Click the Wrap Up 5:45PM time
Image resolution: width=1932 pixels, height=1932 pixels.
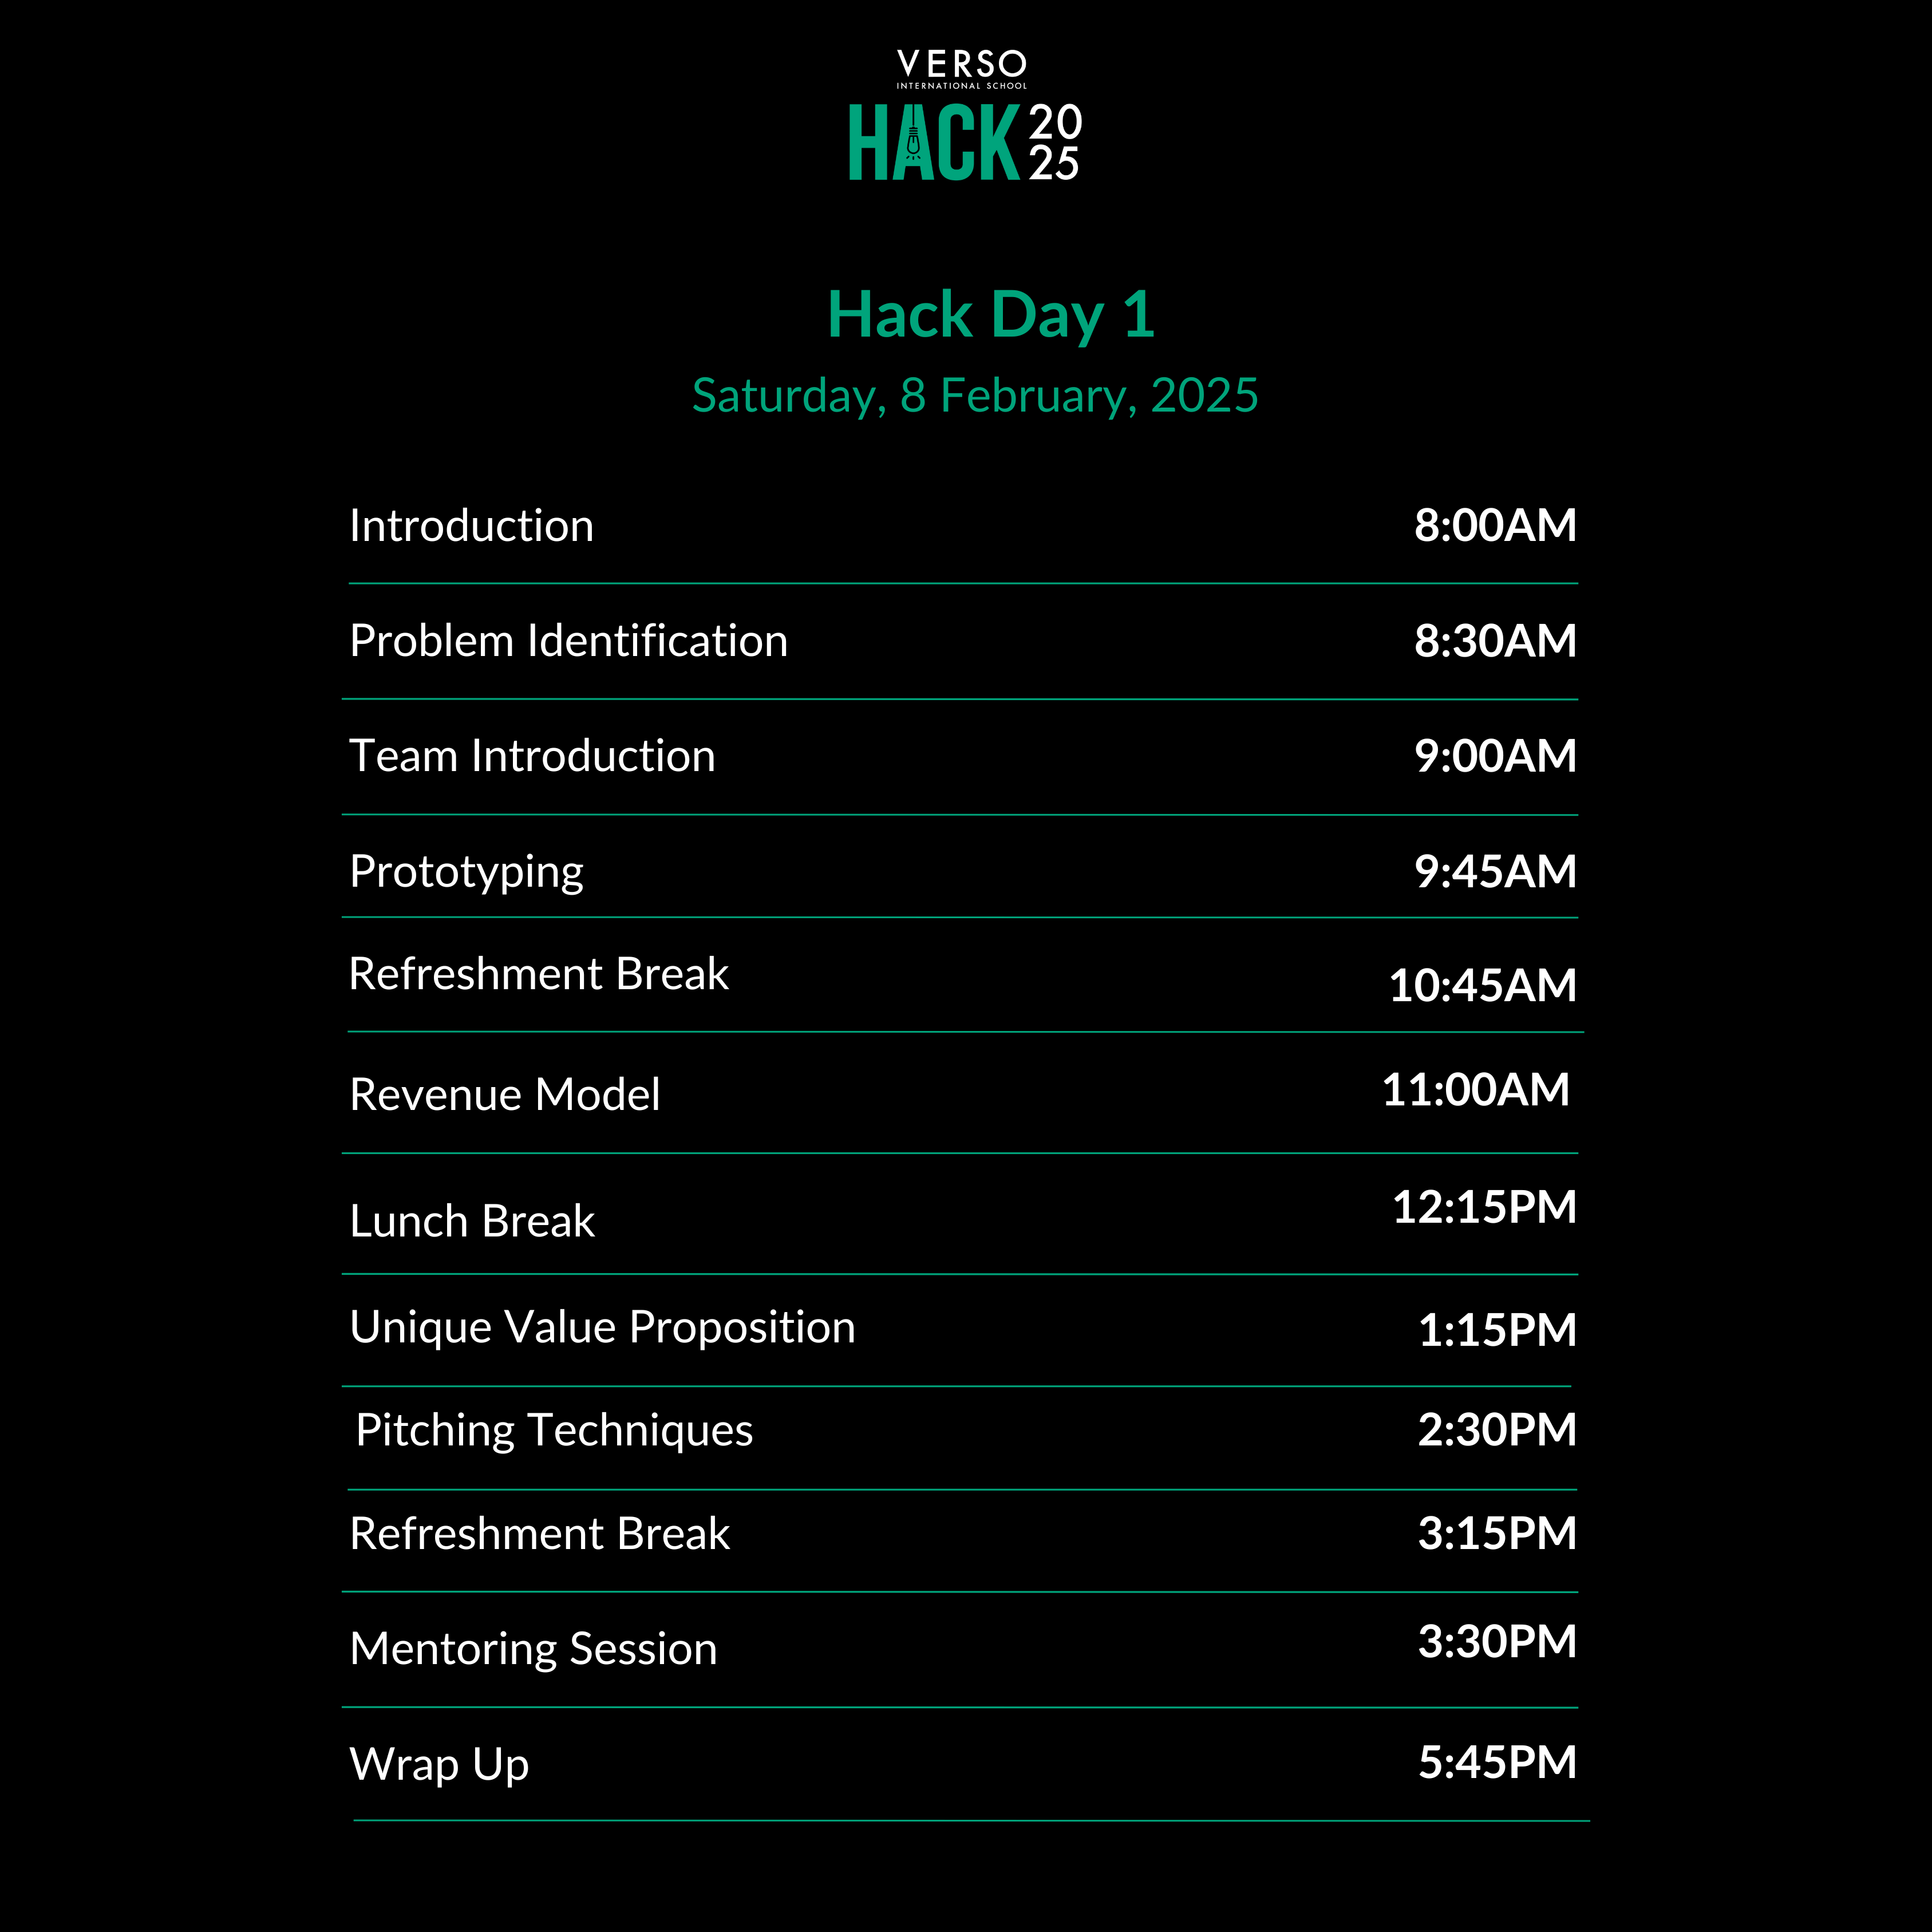(x=1497, y=1763)
